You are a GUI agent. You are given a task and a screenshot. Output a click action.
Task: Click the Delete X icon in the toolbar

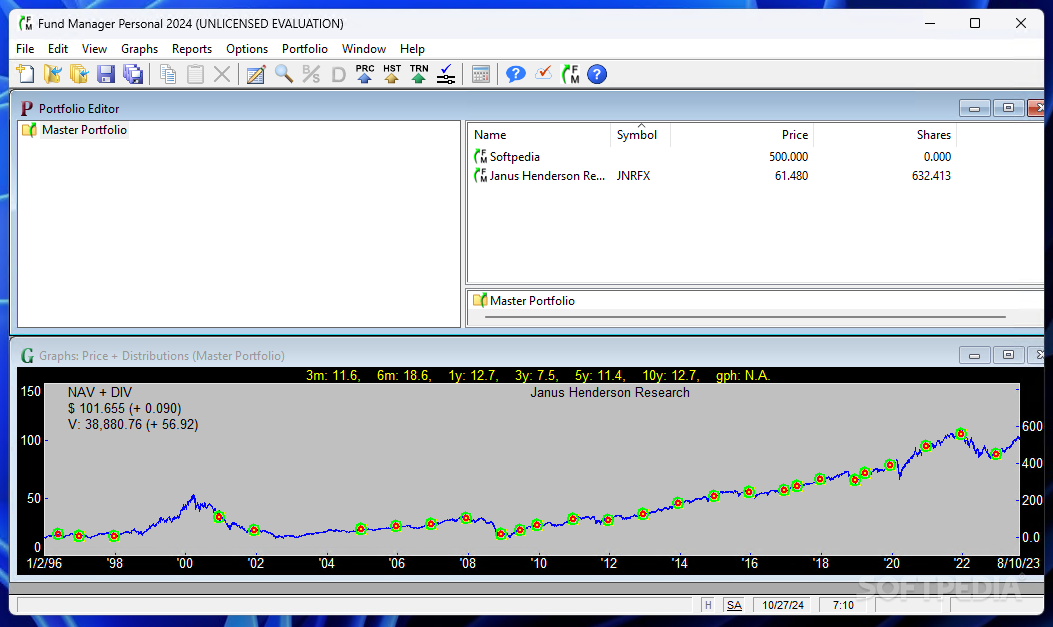pyautogui.click(x=222, y=74)
